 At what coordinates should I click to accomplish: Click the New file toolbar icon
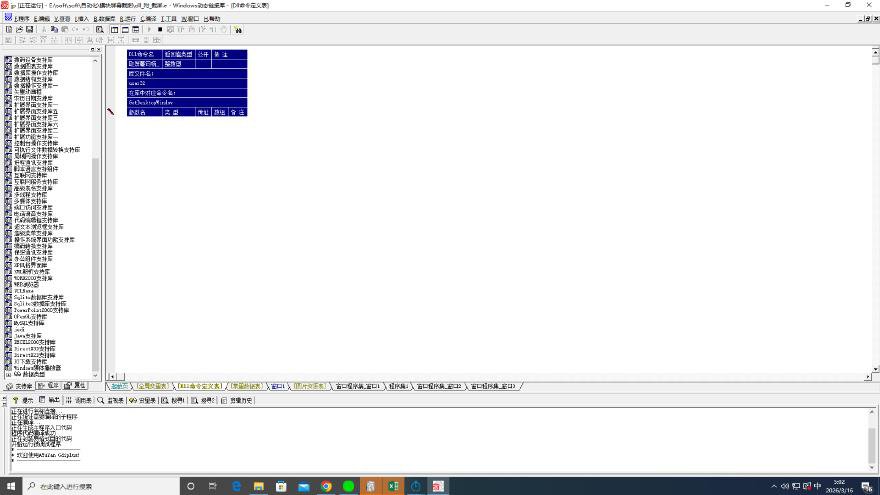8,30
